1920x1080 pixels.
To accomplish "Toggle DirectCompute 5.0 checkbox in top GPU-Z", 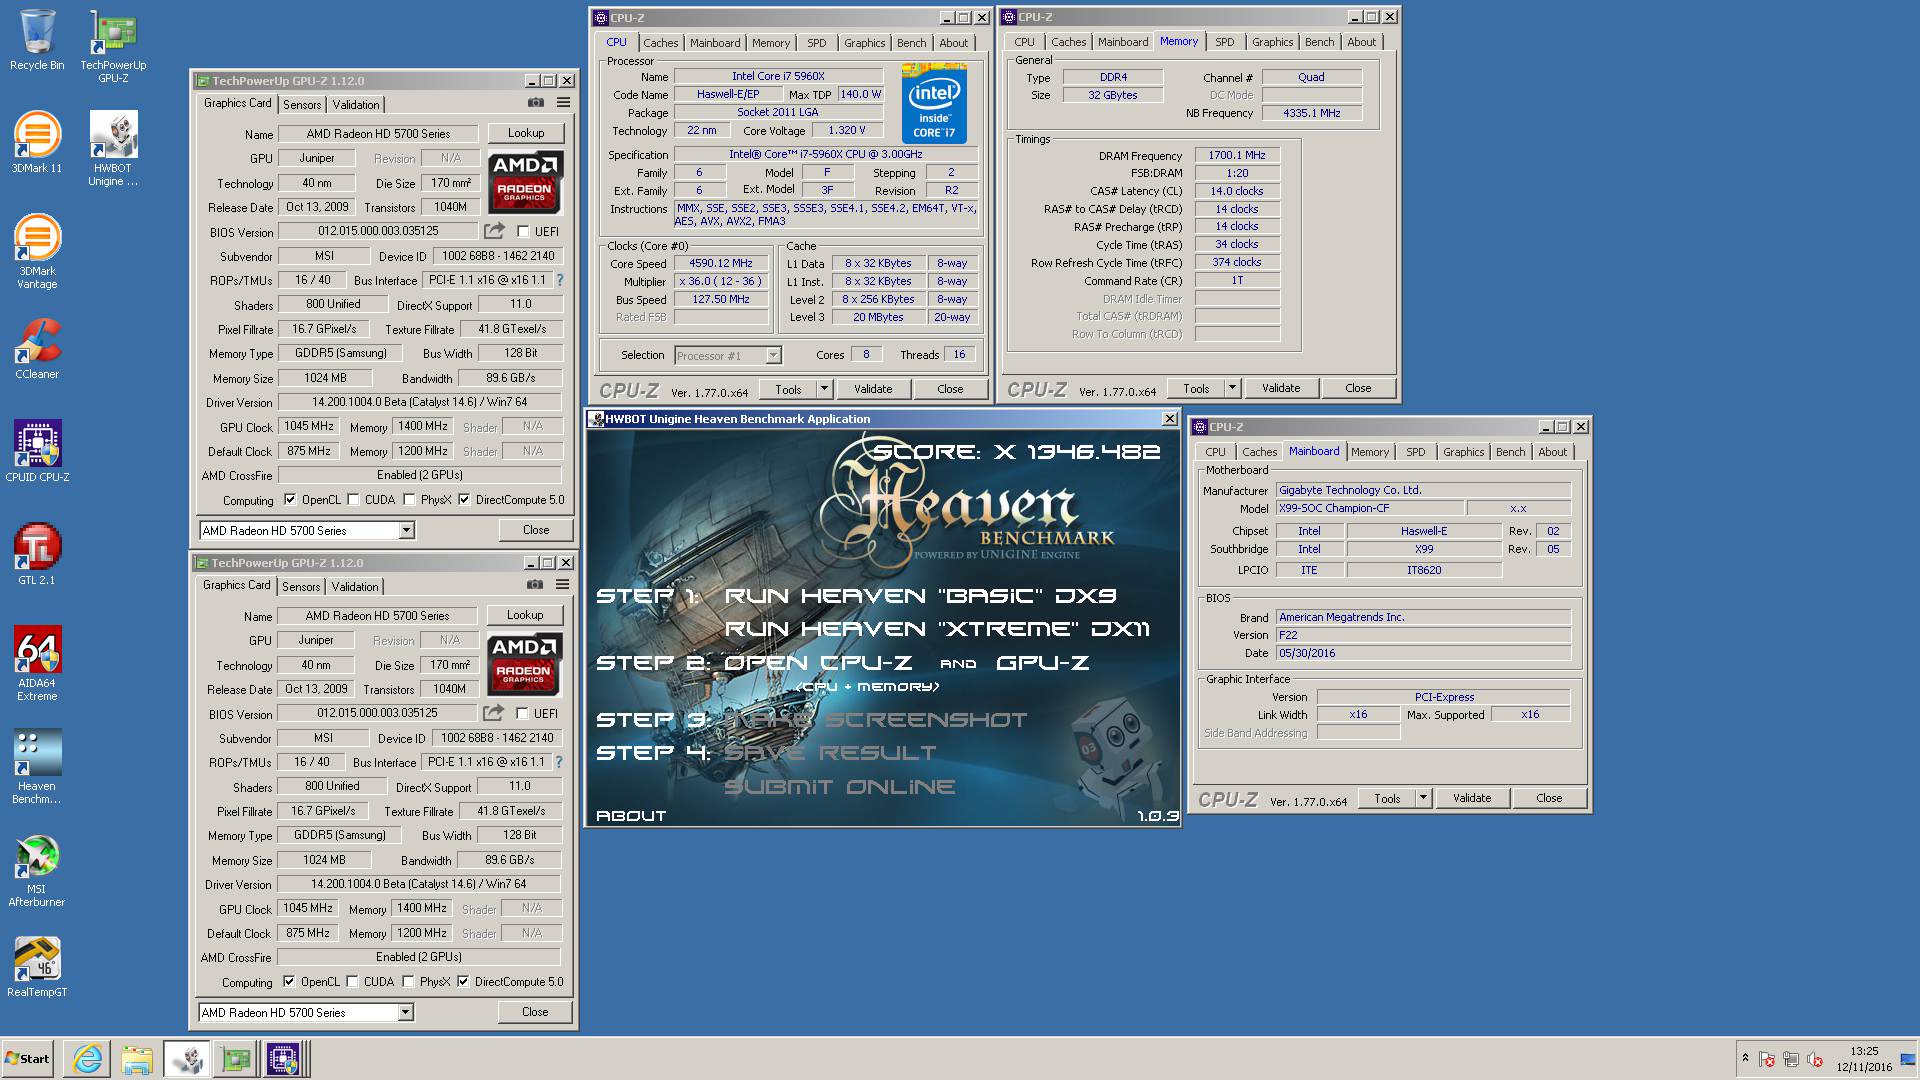I will tap(464, 500).
